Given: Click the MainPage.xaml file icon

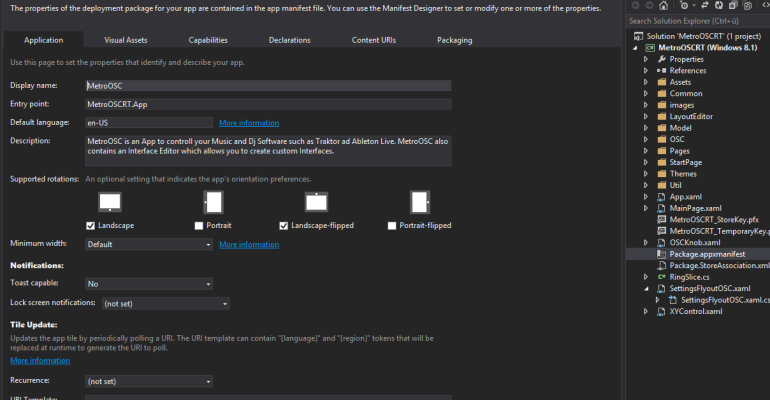Looking at the screenshot, I should 661,208.
